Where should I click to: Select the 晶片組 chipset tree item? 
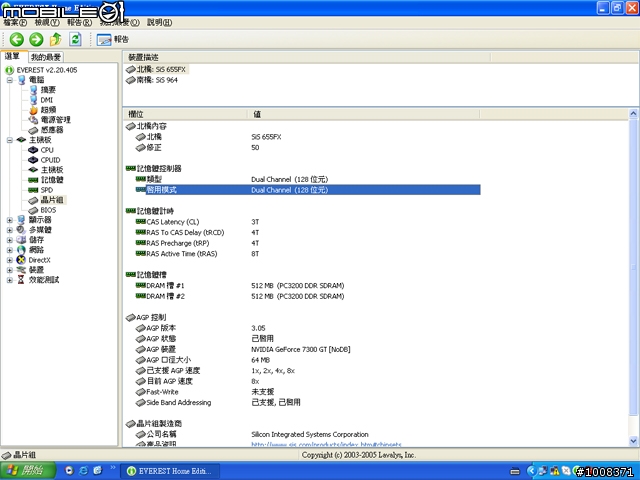click(x=52, y=200)
